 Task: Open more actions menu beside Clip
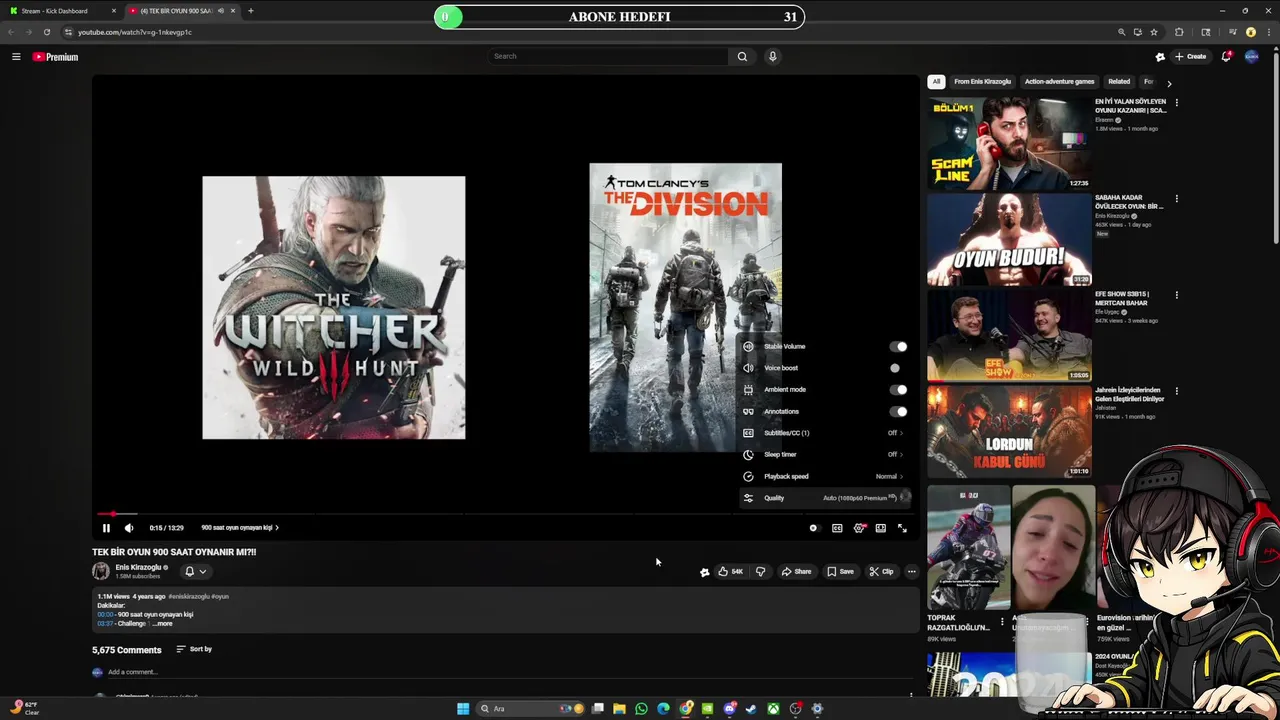[x=911, y=572]
